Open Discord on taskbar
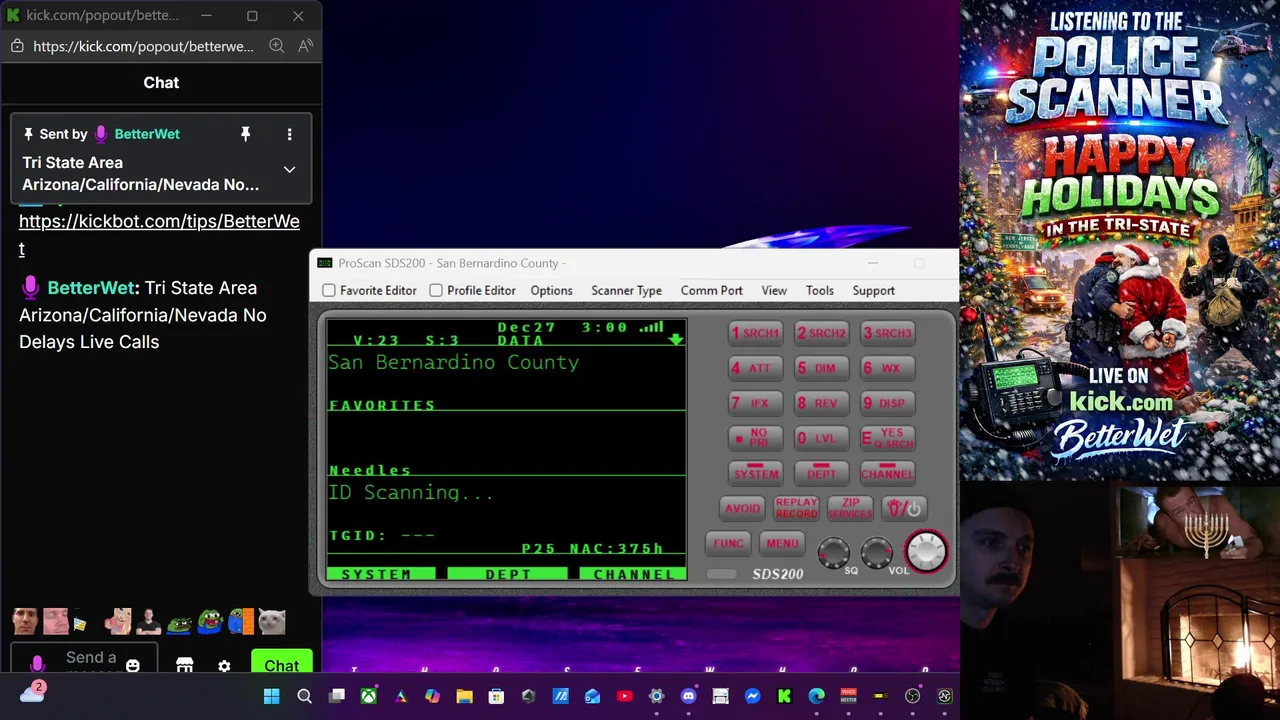The height and width of the screenshot is (720, 1280). pos(688,696)
